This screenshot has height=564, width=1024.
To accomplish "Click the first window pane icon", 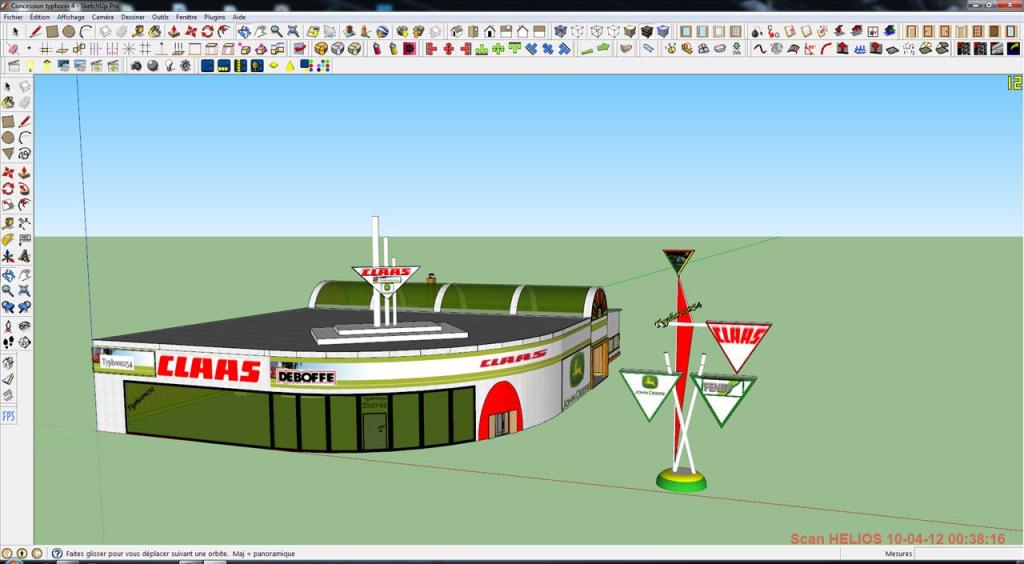I will tap(686, 31).
